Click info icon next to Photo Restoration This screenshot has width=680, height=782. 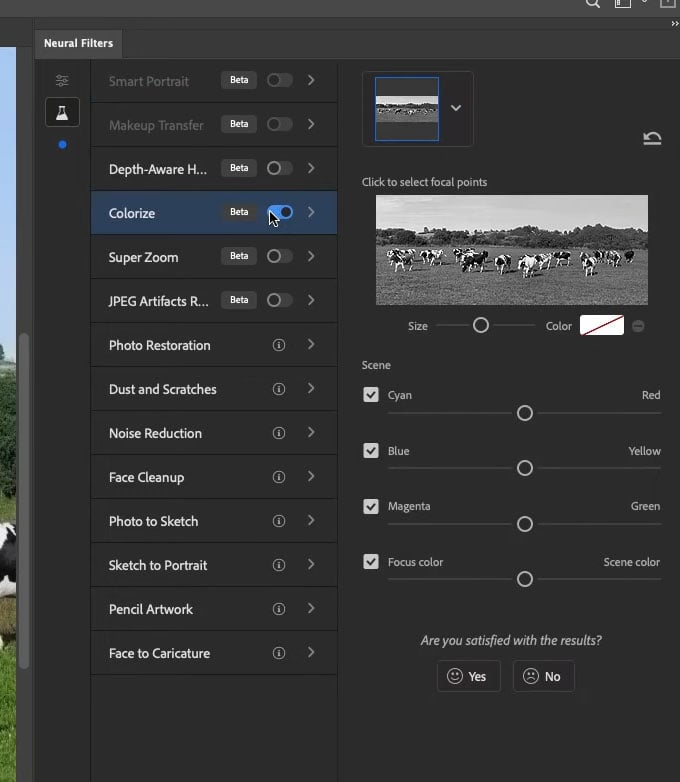coord(279,345)
